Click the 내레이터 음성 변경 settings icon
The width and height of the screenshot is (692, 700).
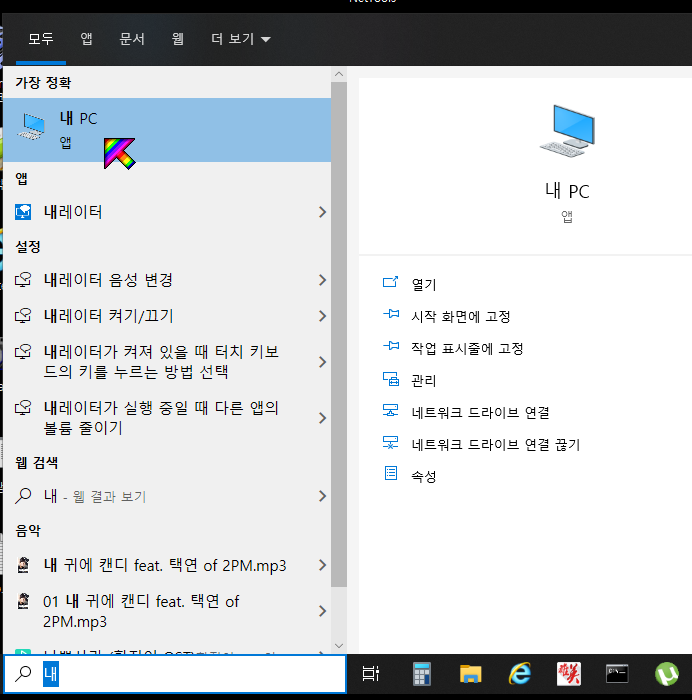click(23, 280)
